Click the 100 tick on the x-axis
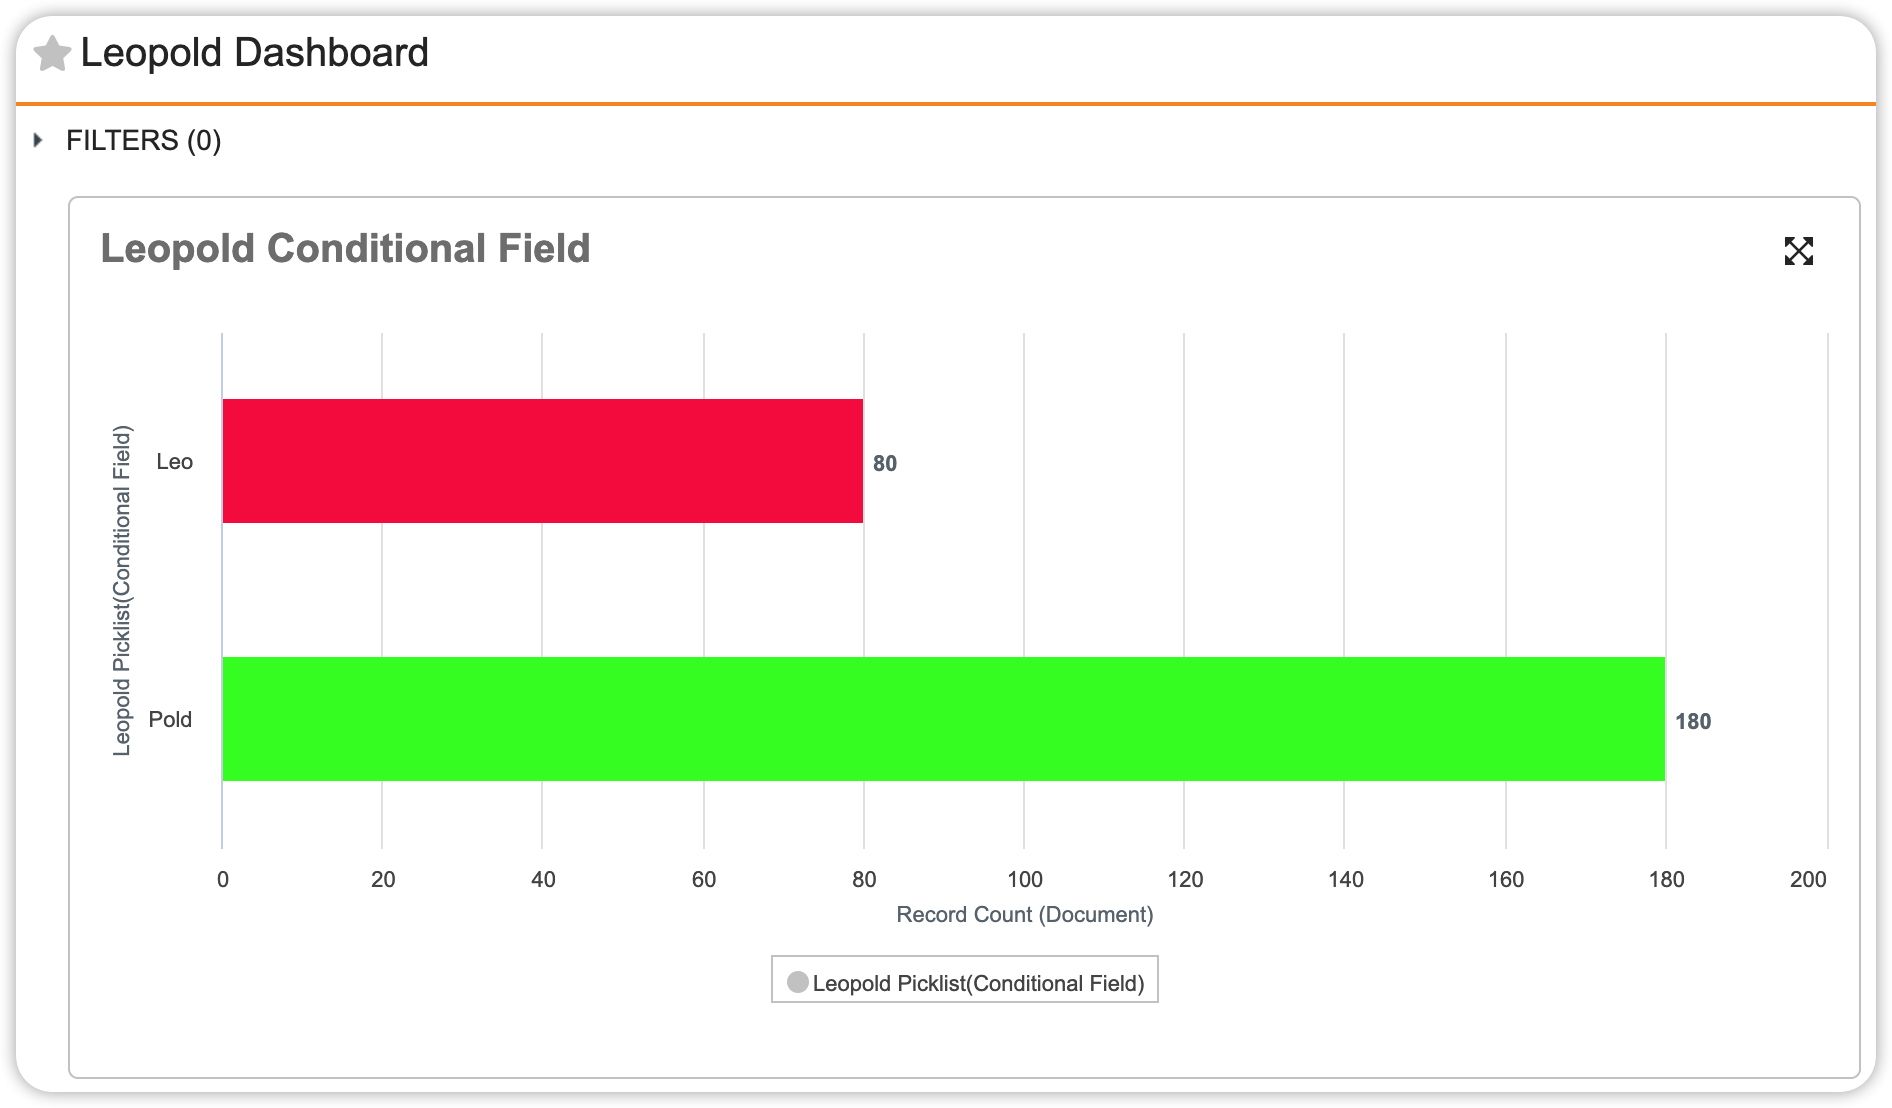The height and width of the screenshot is (1108, 1892). pos(1024,879)
